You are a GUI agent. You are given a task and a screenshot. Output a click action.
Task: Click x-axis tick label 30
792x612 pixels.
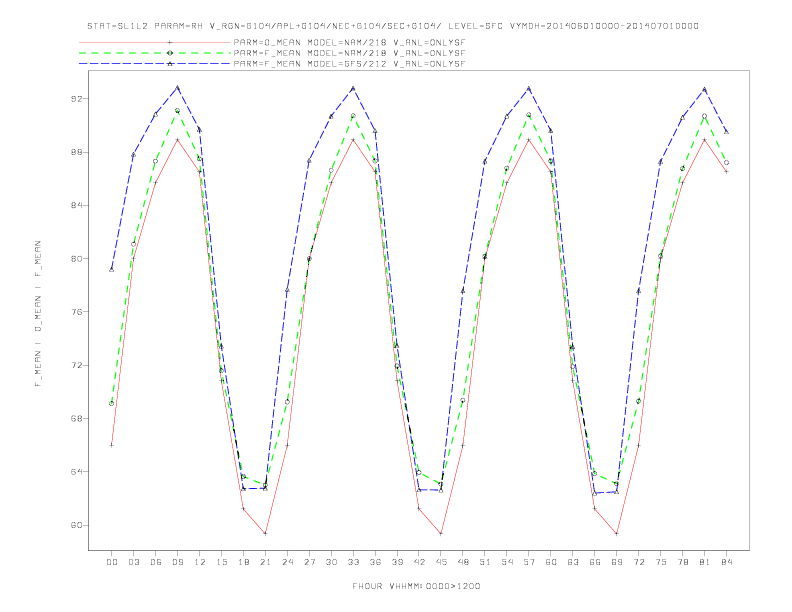point(331,562)
